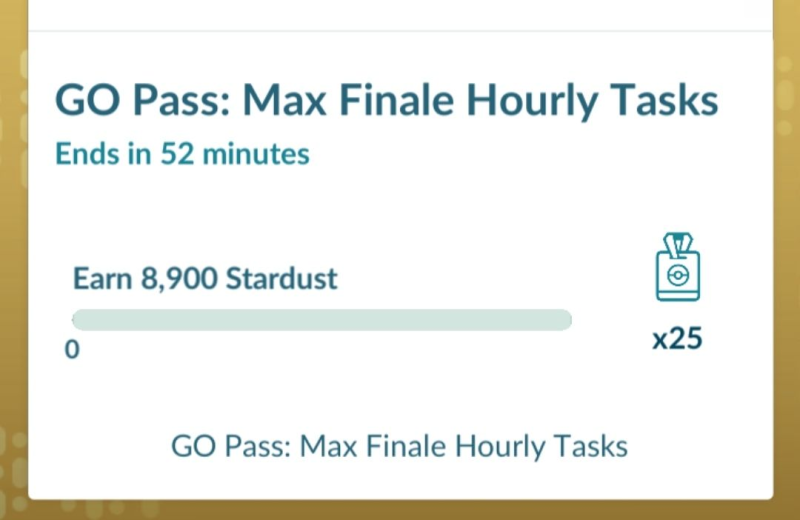This screenshot has height=520, width=800.
Task: Tap the x25 reward quantity
Action: coord(677,338)
